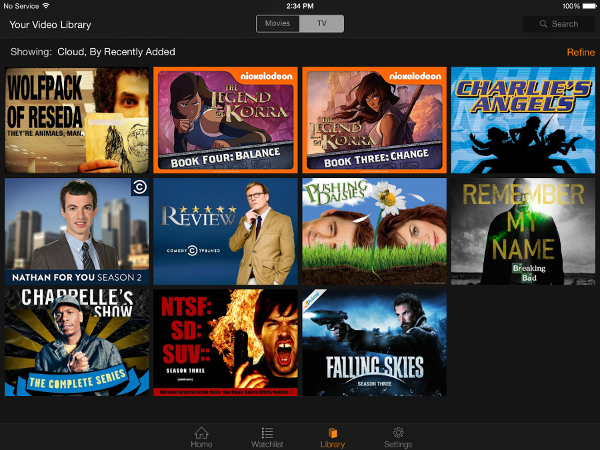The width and height of the screenshot is (600, 450).
Task: Choose Nathan For You Season 2
Action: 76,232
